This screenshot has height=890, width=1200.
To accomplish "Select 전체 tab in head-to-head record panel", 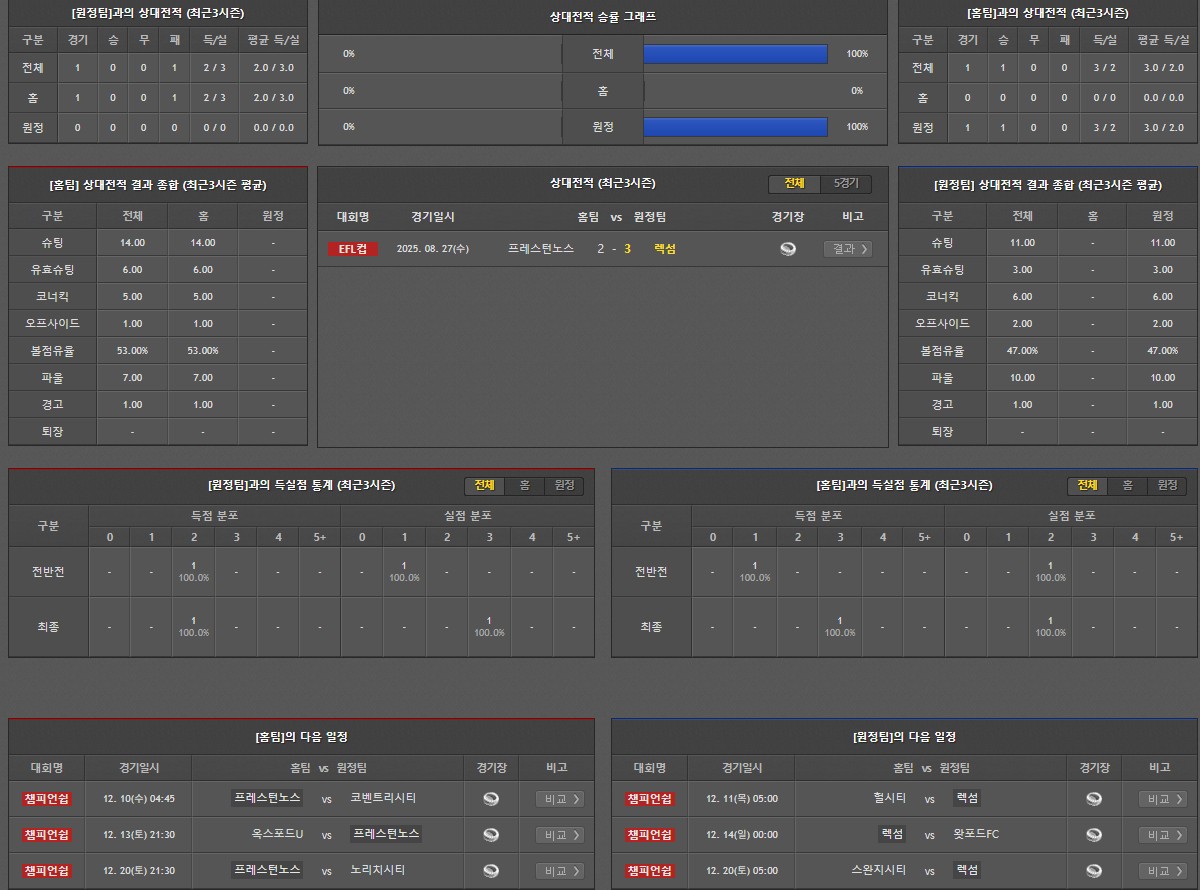I will (794, 184).
